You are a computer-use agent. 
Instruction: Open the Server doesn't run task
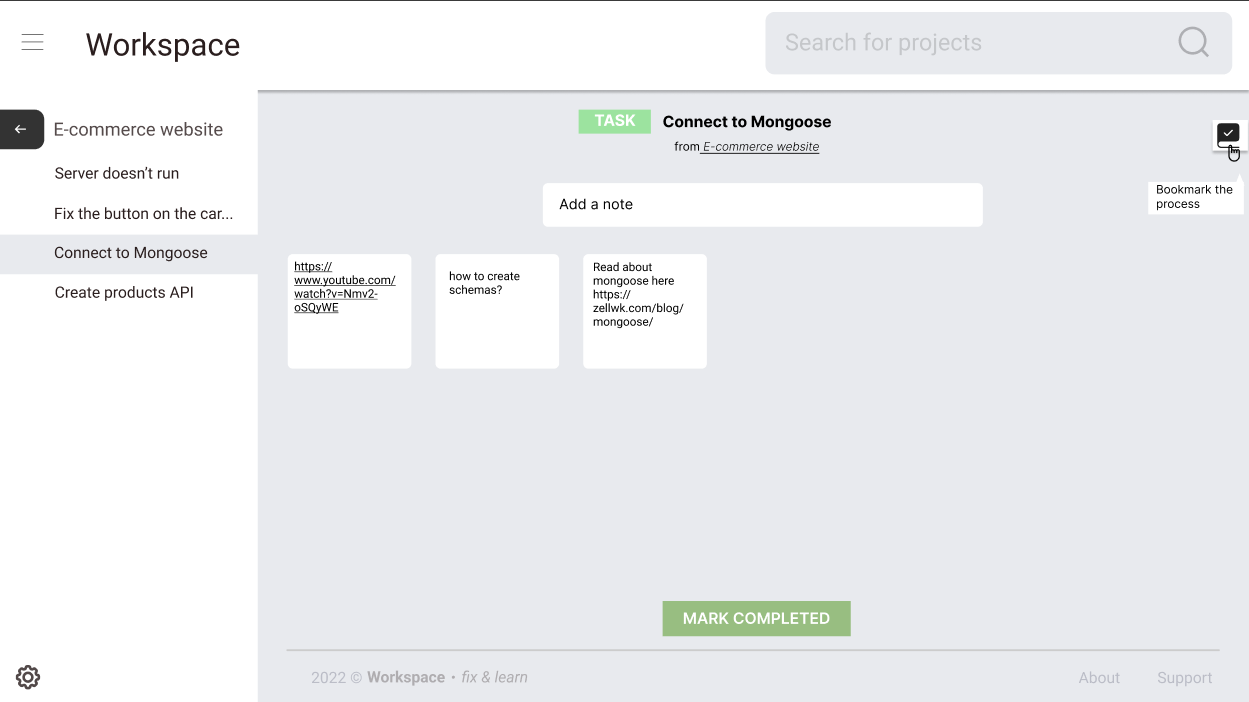click(117, 173)
